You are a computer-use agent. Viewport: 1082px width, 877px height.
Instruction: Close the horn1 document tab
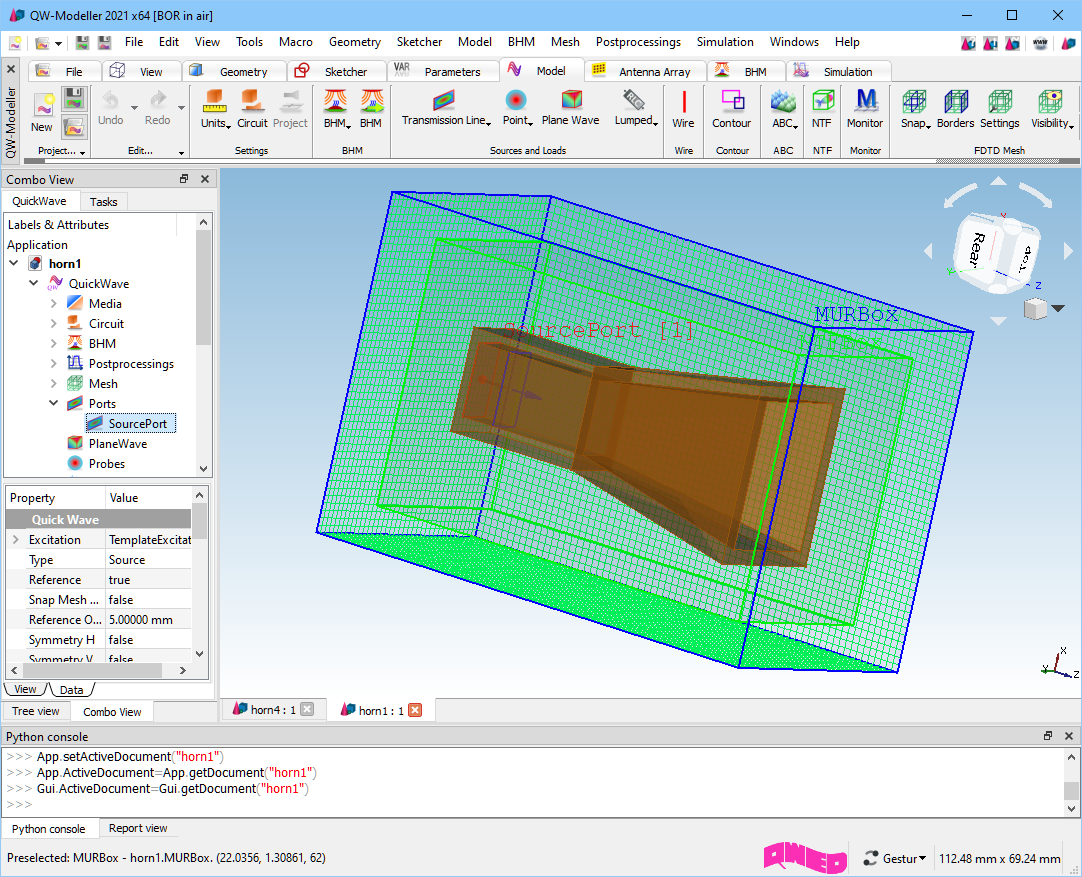(x=415, y=710)
